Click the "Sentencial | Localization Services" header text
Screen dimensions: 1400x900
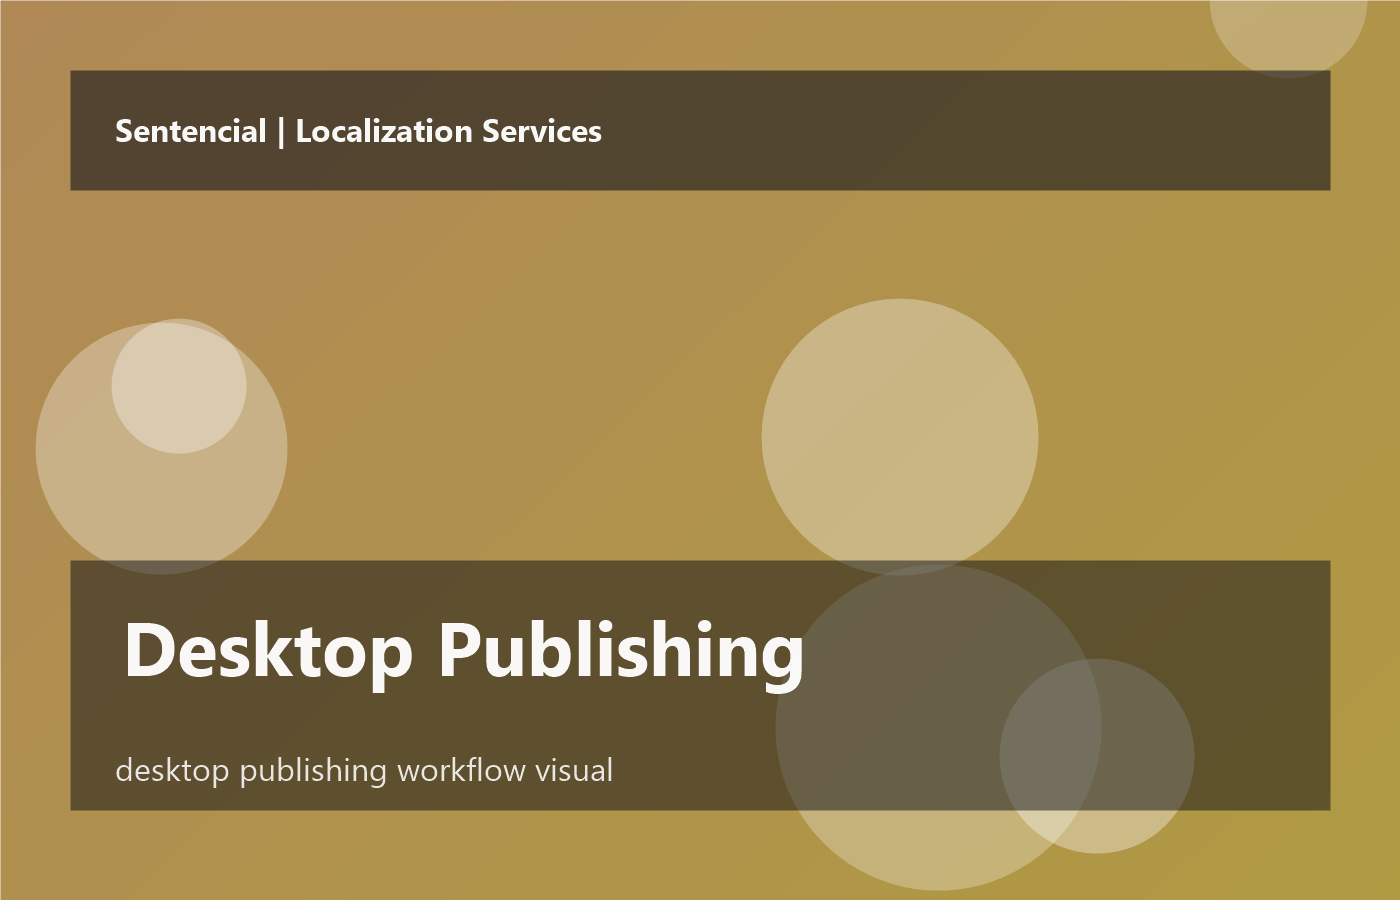(x=358, y=131)
